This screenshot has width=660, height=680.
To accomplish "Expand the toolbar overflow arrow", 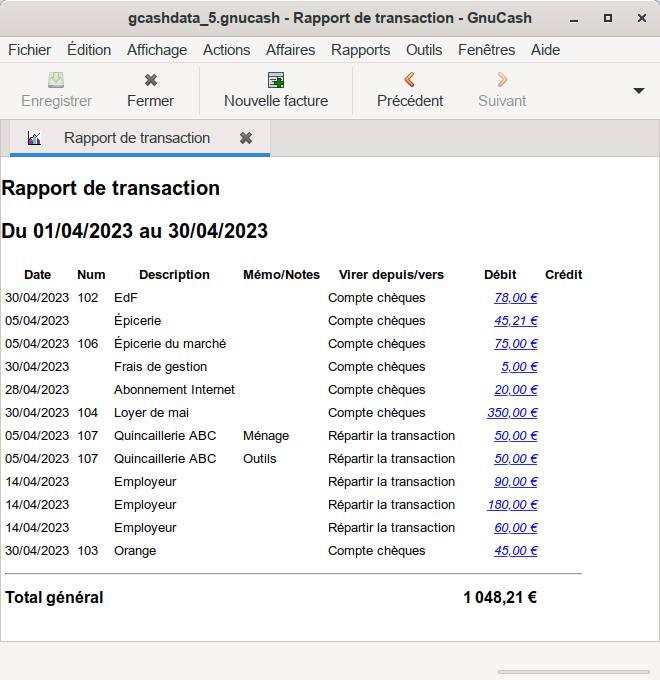I will point(639,90).
